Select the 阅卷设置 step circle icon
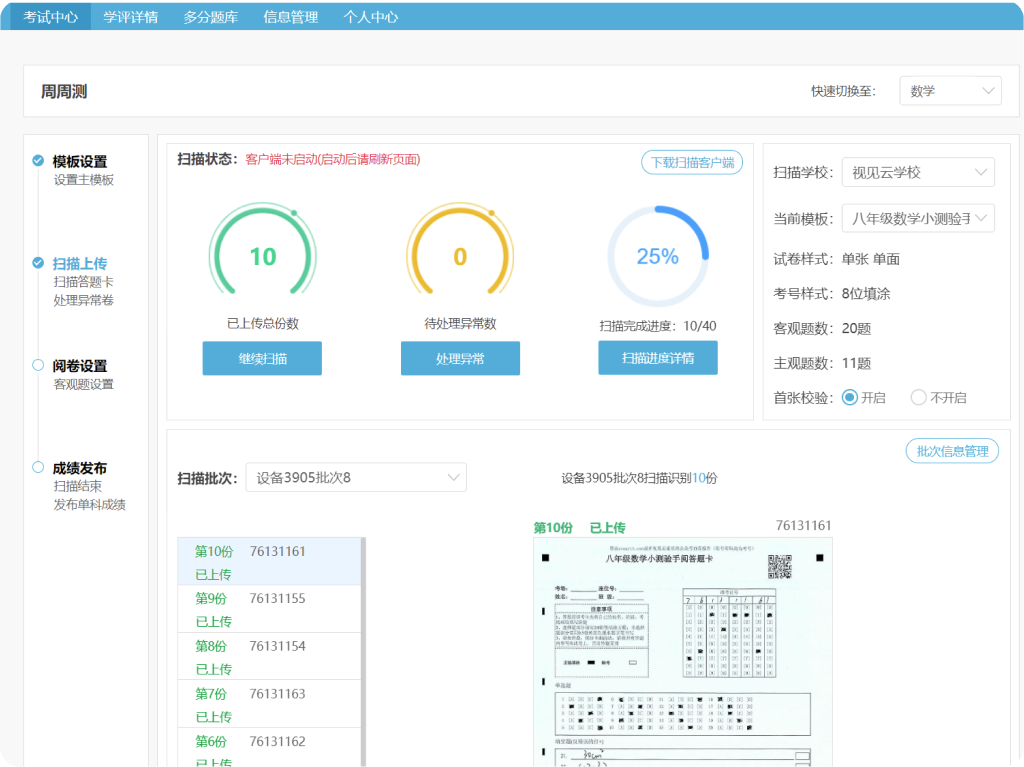Viewport: 1024px width, 767px height. (x=37, y=363)
